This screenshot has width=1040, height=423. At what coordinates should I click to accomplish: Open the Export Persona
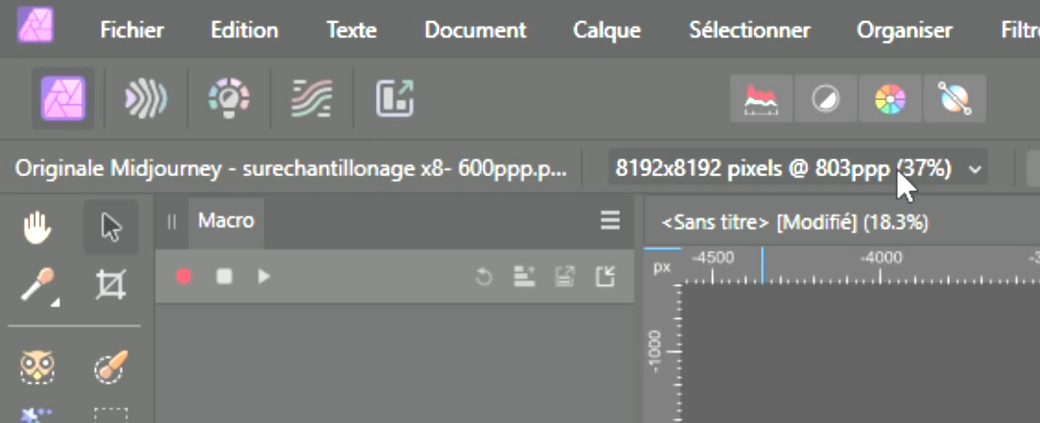(394, 98)
